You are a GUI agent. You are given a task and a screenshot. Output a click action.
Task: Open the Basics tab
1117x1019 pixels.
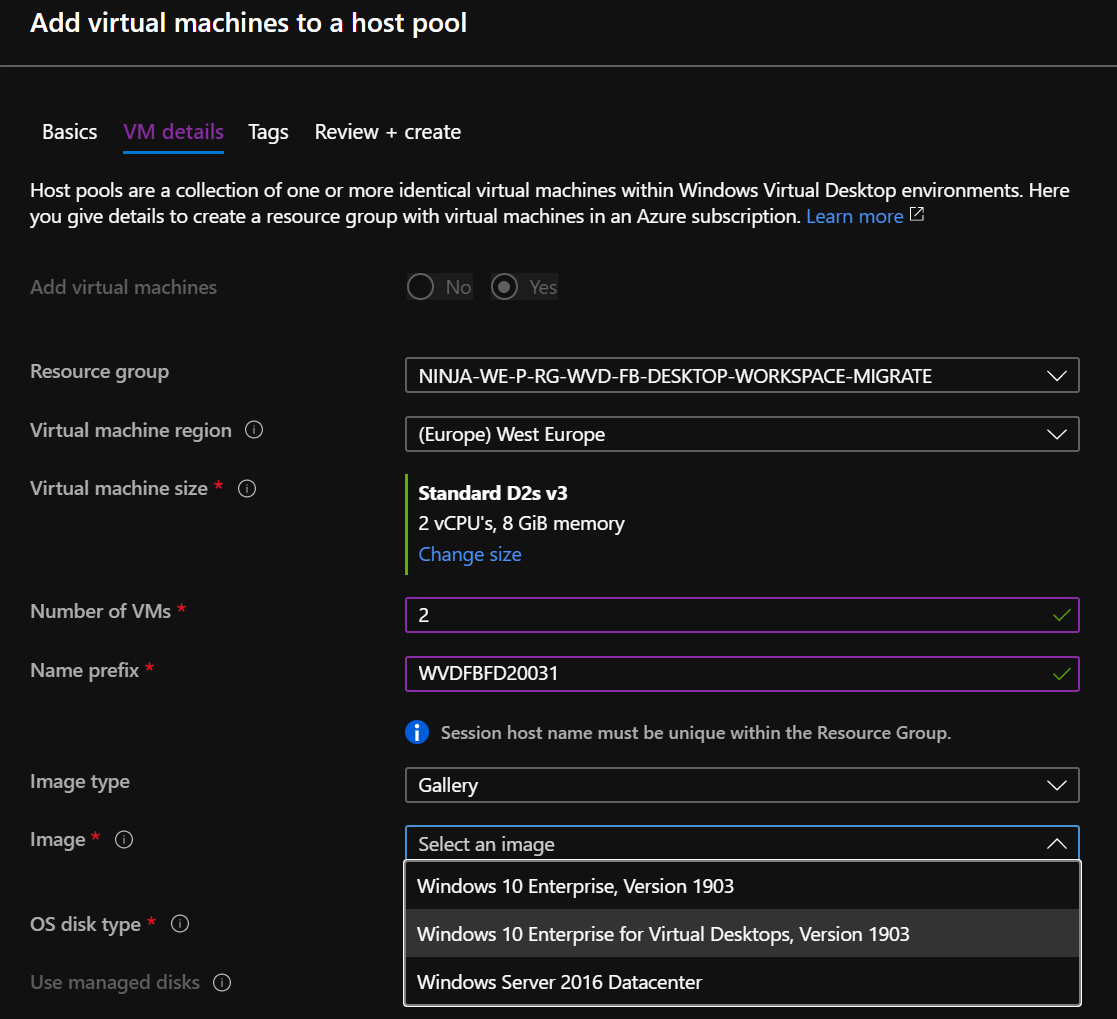tap(69, 132)
